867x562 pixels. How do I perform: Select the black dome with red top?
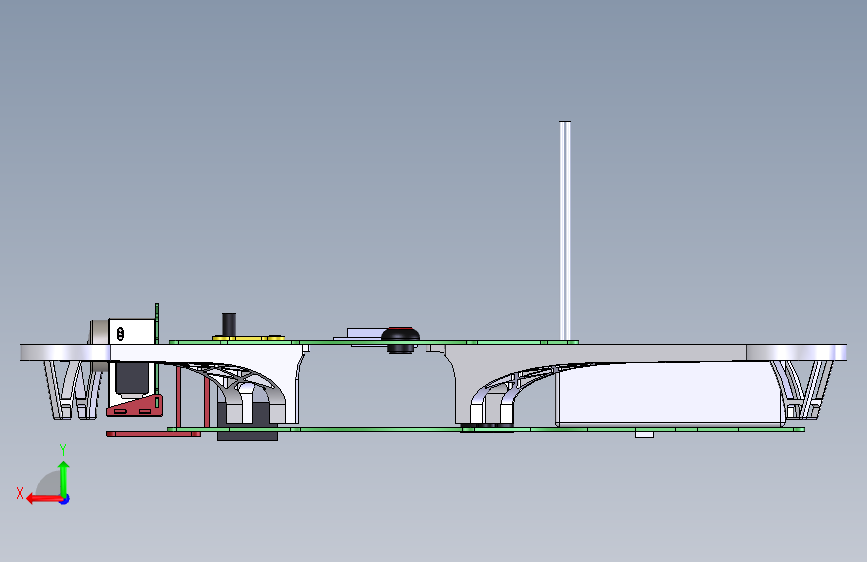click(x=400, y=334)
